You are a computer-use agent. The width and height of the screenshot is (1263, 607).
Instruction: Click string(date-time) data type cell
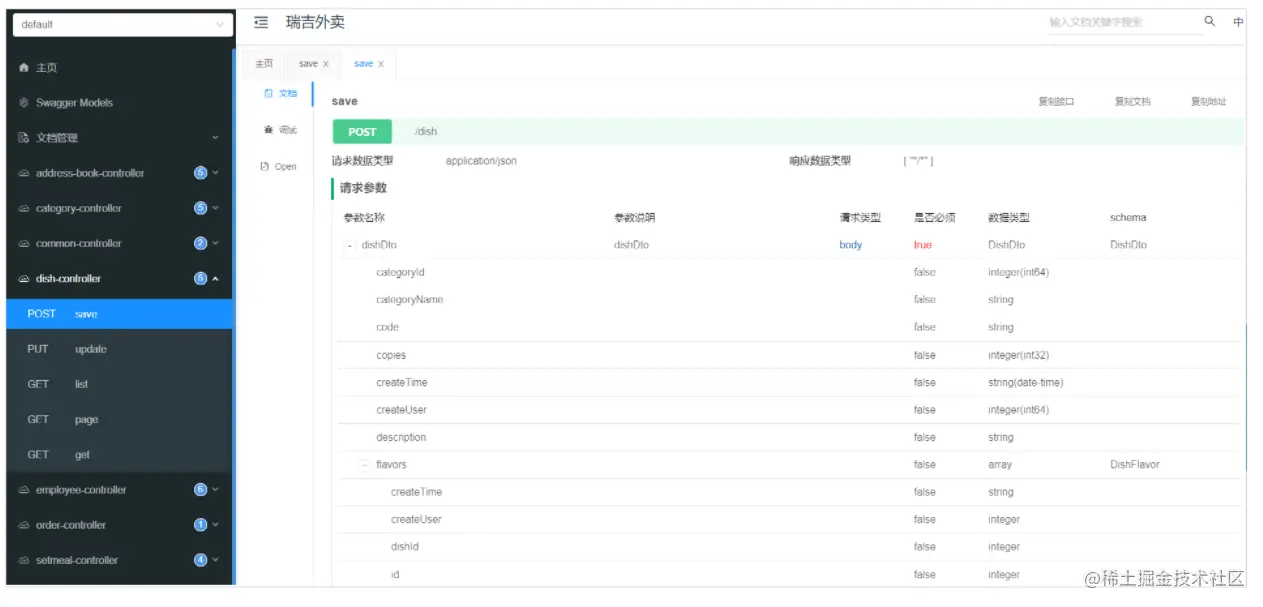pyautogui.click(x=1025, y=383)
